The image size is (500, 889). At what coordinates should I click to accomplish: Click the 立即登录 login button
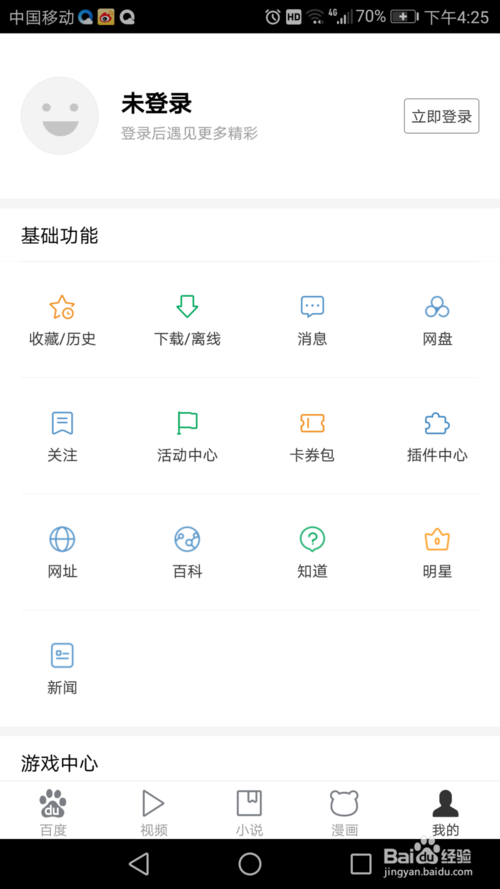pos(442,116)
